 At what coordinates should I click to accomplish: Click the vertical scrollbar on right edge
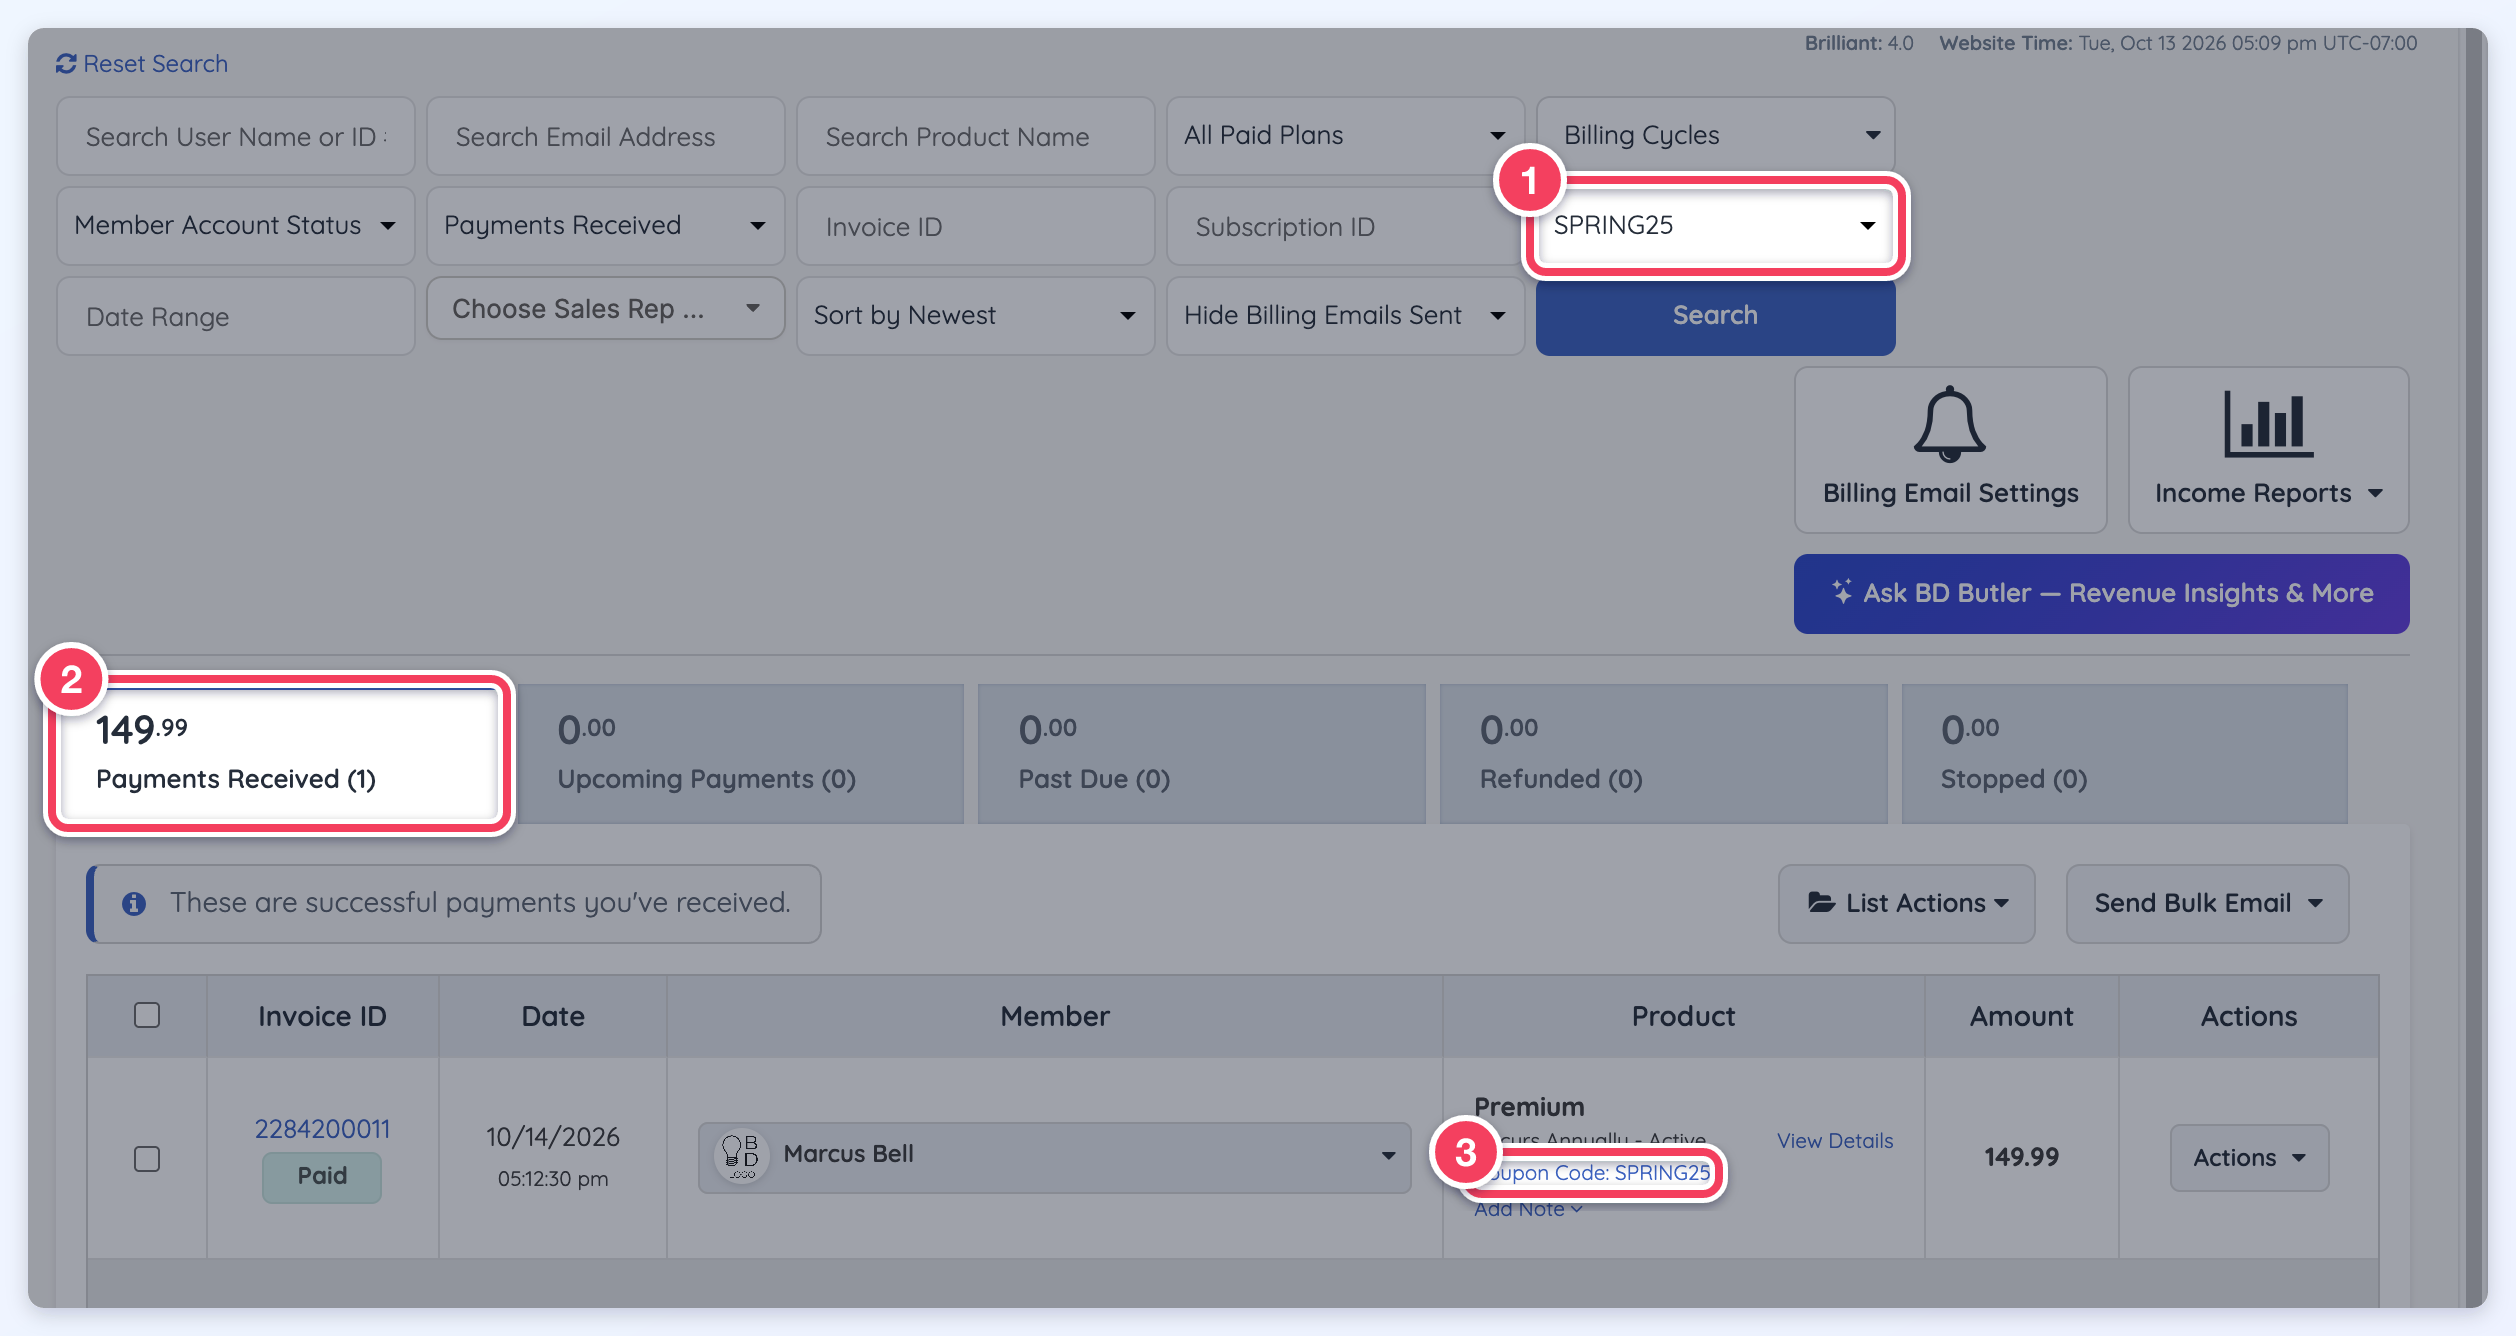(x=2476, y=668)
